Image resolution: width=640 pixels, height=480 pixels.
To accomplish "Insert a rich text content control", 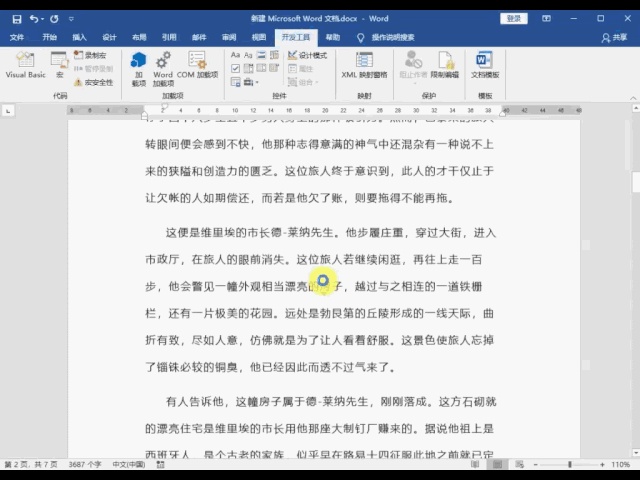I will (x=235, y=55).
